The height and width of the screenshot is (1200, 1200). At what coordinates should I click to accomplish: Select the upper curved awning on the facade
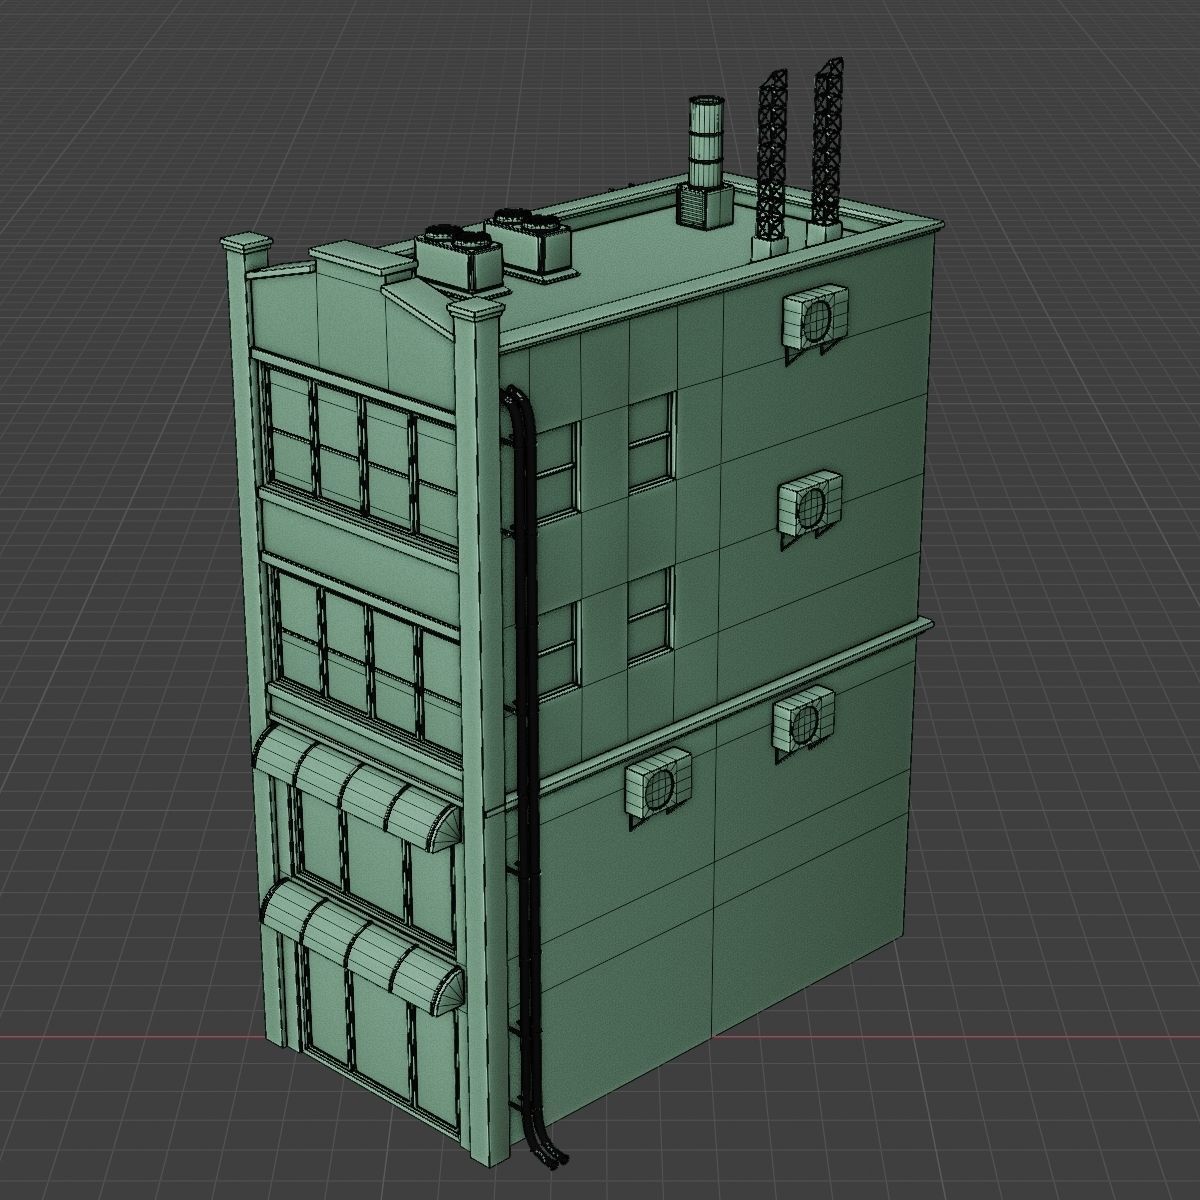357,788
